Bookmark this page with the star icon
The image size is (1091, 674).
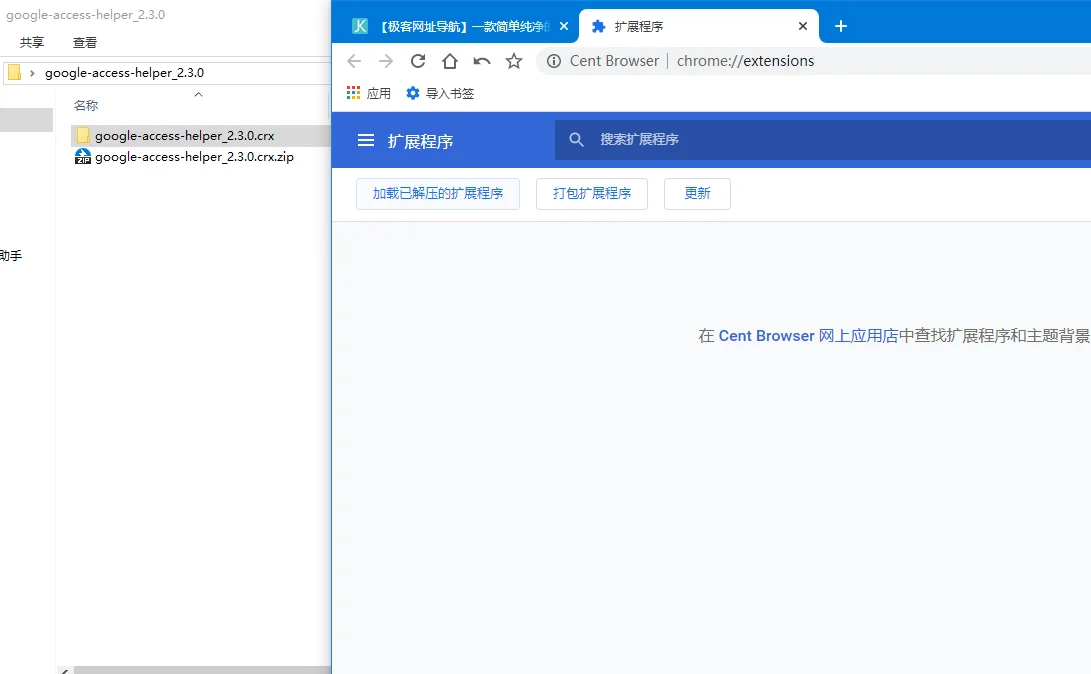pos(513,61)
